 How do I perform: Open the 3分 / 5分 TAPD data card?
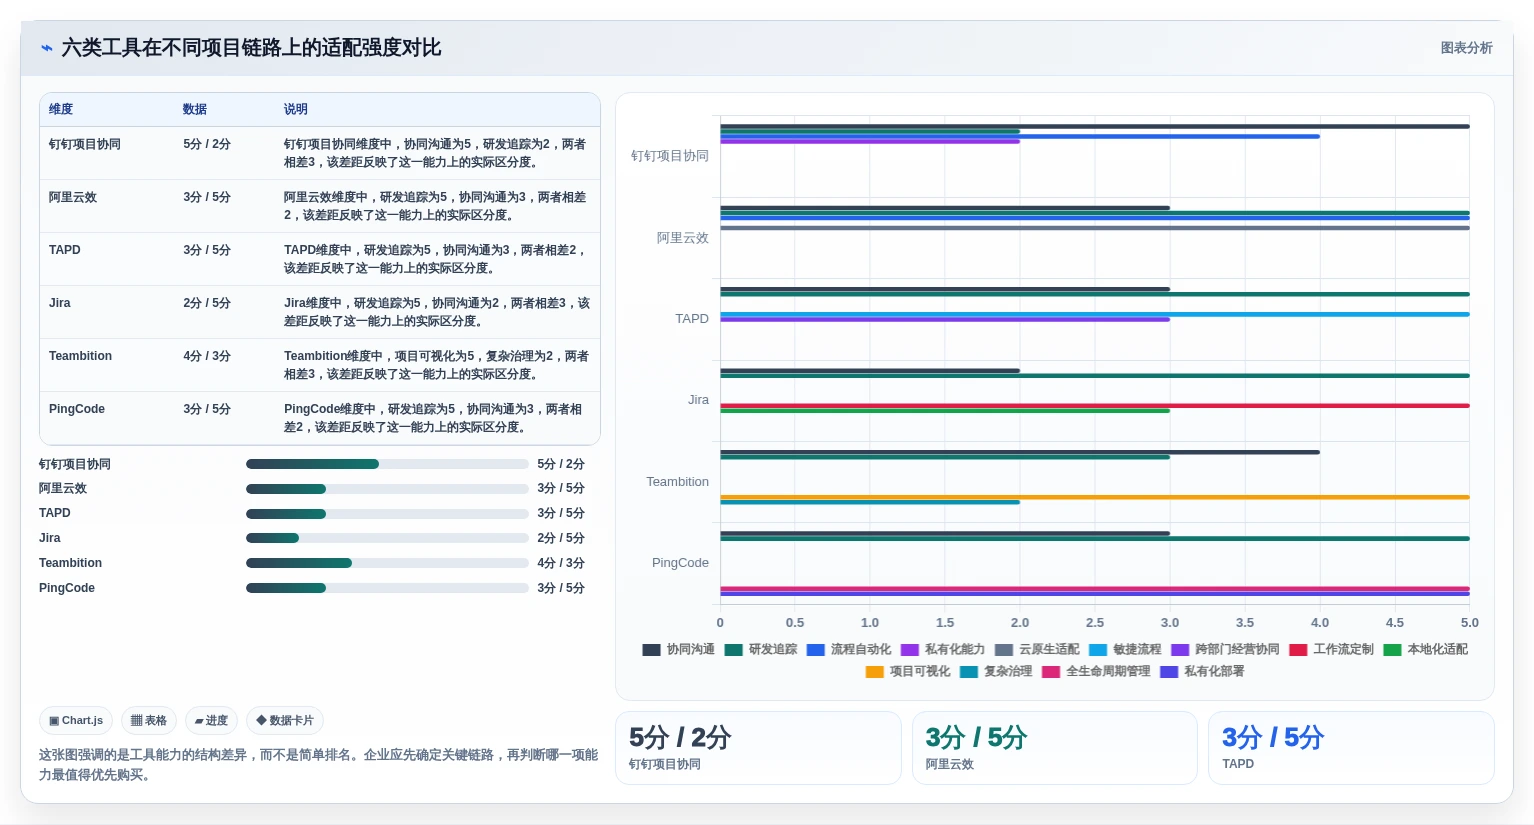[x=1351, y=748]
